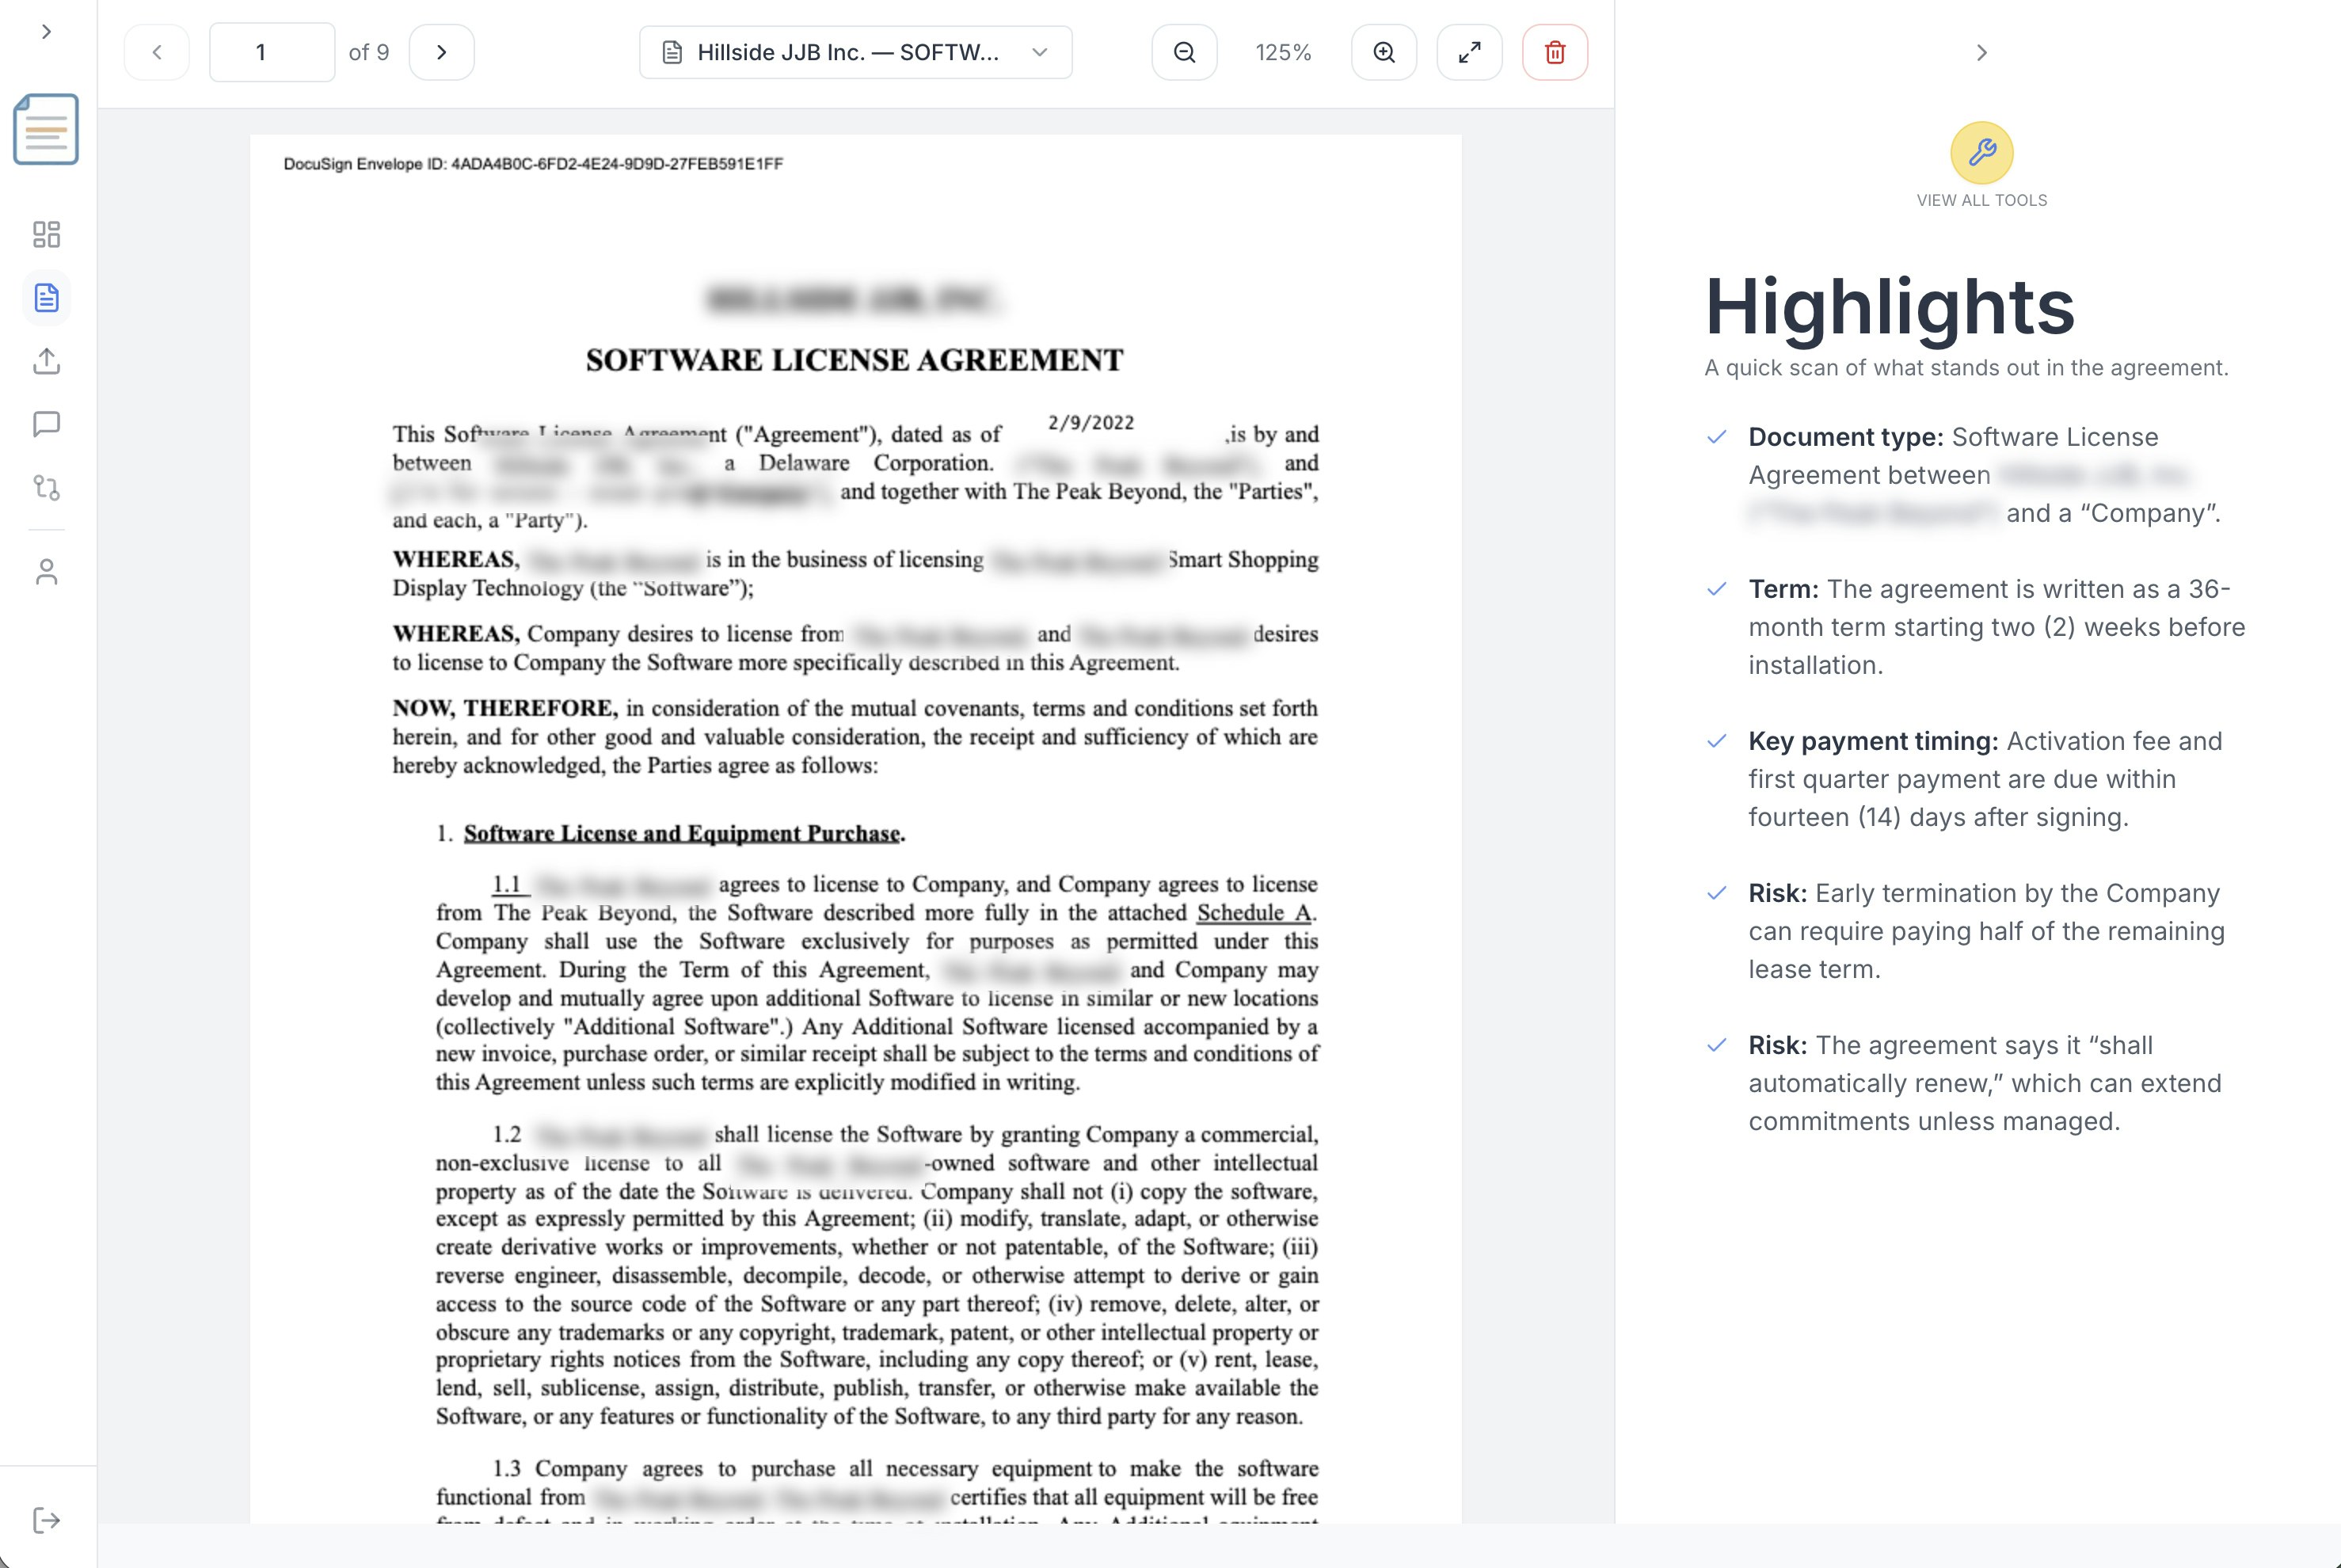This screenshot has width=2341, height=1568.
Task: Toggle the checkmark beside Key payment timing highlight
Action: (1716, 741)
